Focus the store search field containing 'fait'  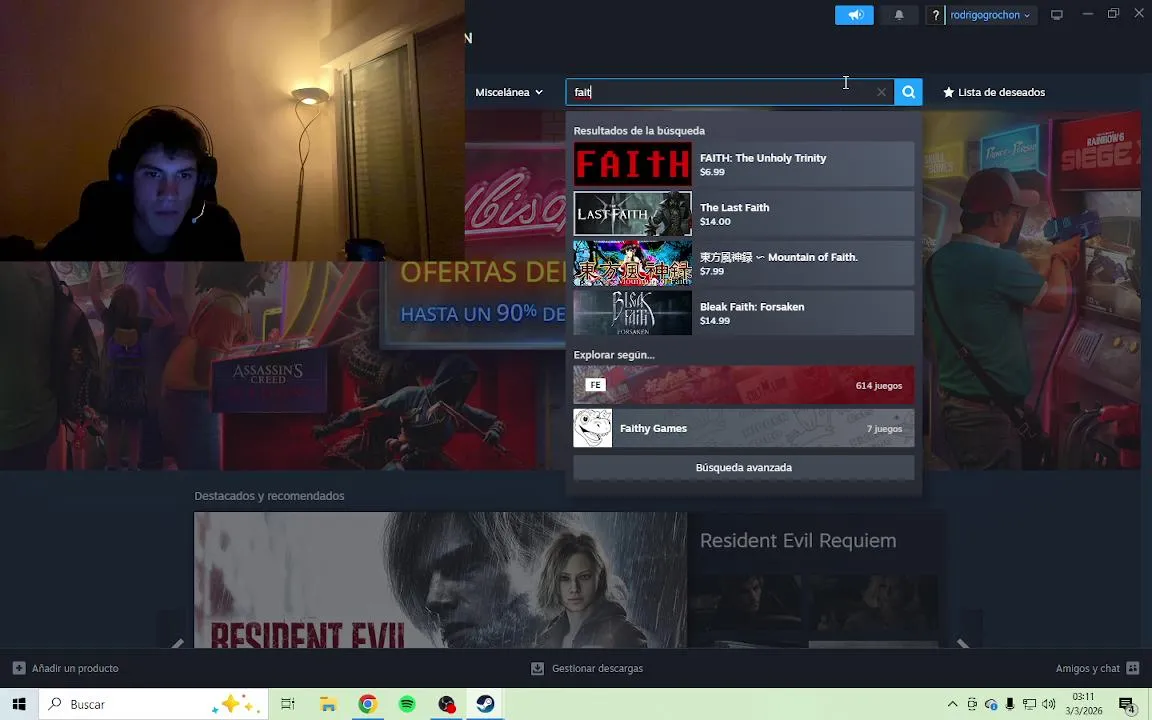tap(730, 92)
